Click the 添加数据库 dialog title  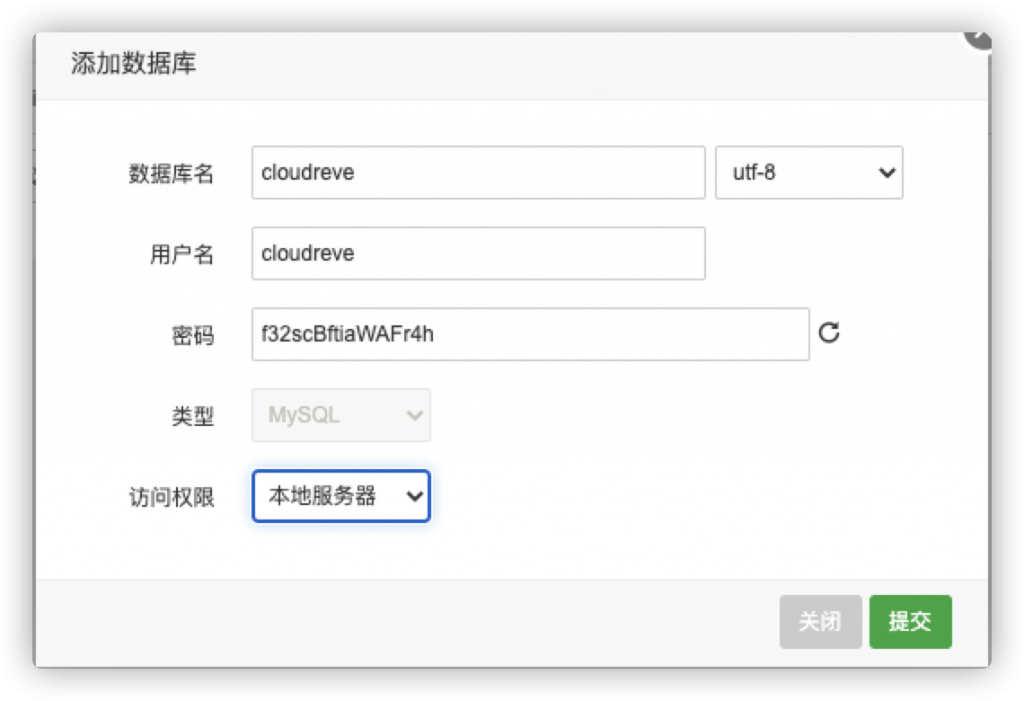(x=133, y=65)
